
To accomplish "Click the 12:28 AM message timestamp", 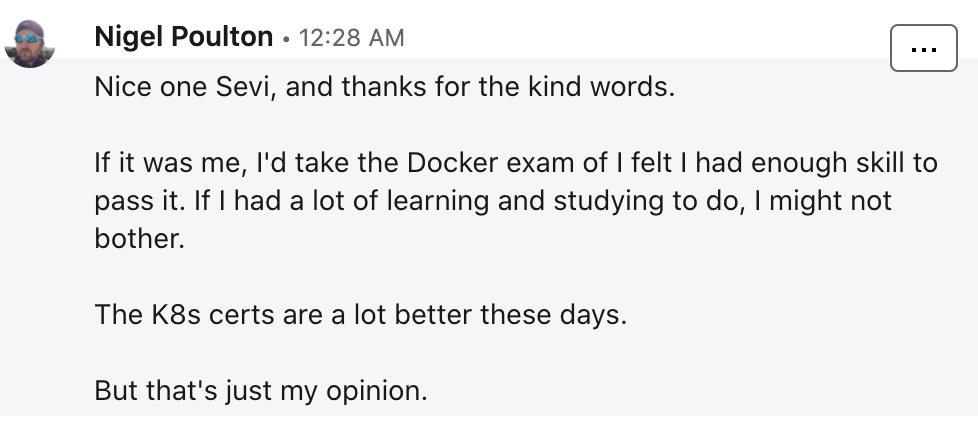I will pyautogui.click(x=351, y=38).
